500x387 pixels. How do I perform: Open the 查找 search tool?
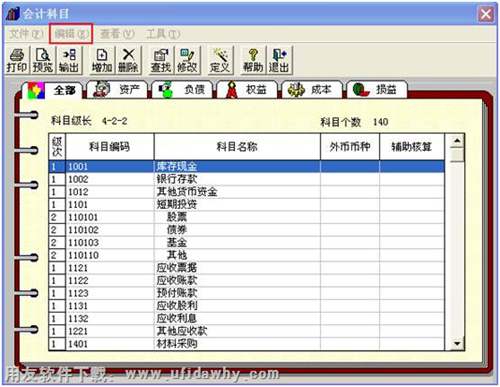(x=161, y=60)
